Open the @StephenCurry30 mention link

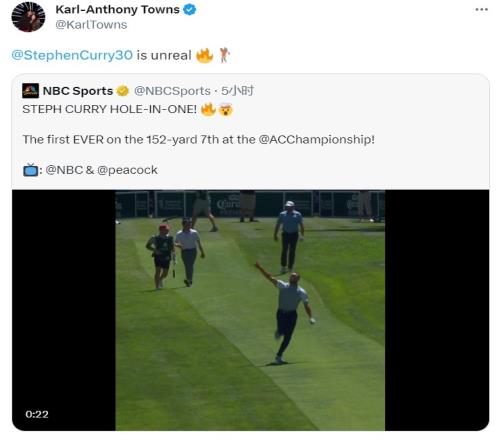pyautogui.click(x=72, y=55)
